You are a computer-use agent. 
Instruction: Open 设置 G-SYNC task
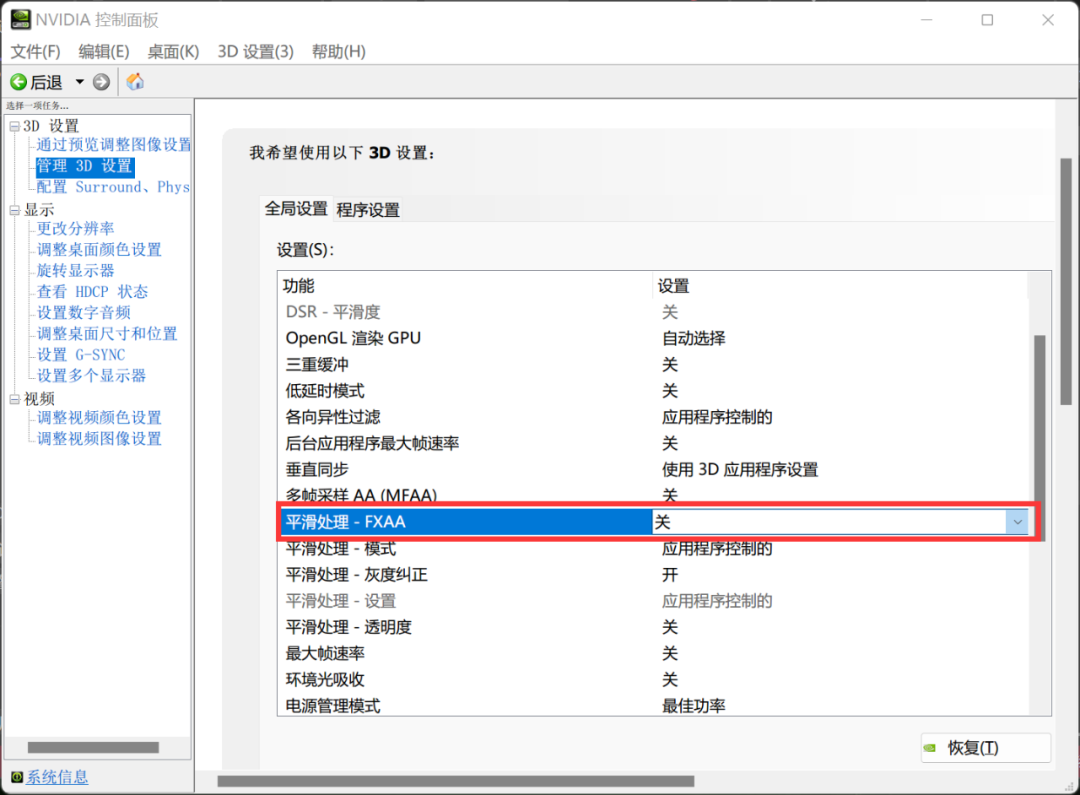coord(81,355)
